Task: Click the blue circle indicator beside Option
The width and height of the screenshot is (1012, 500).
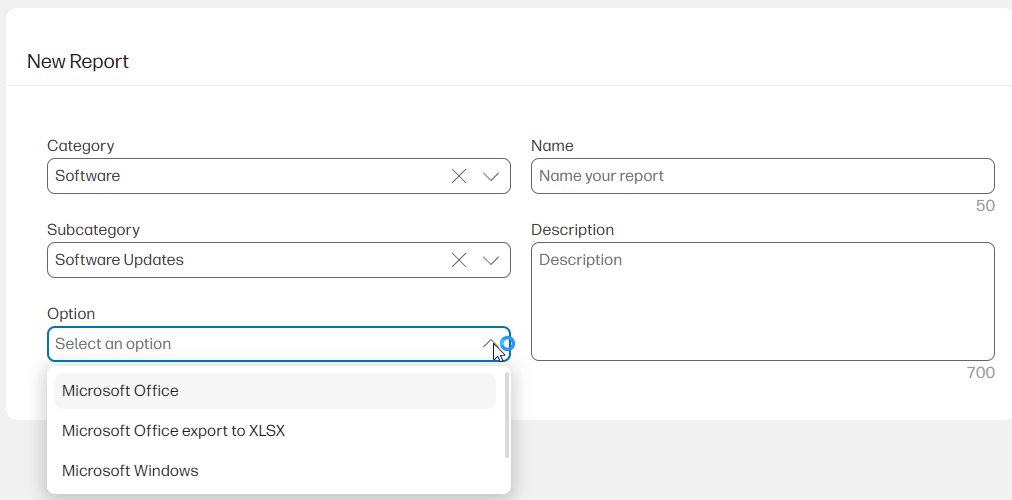Action: [x=508, y=344]
